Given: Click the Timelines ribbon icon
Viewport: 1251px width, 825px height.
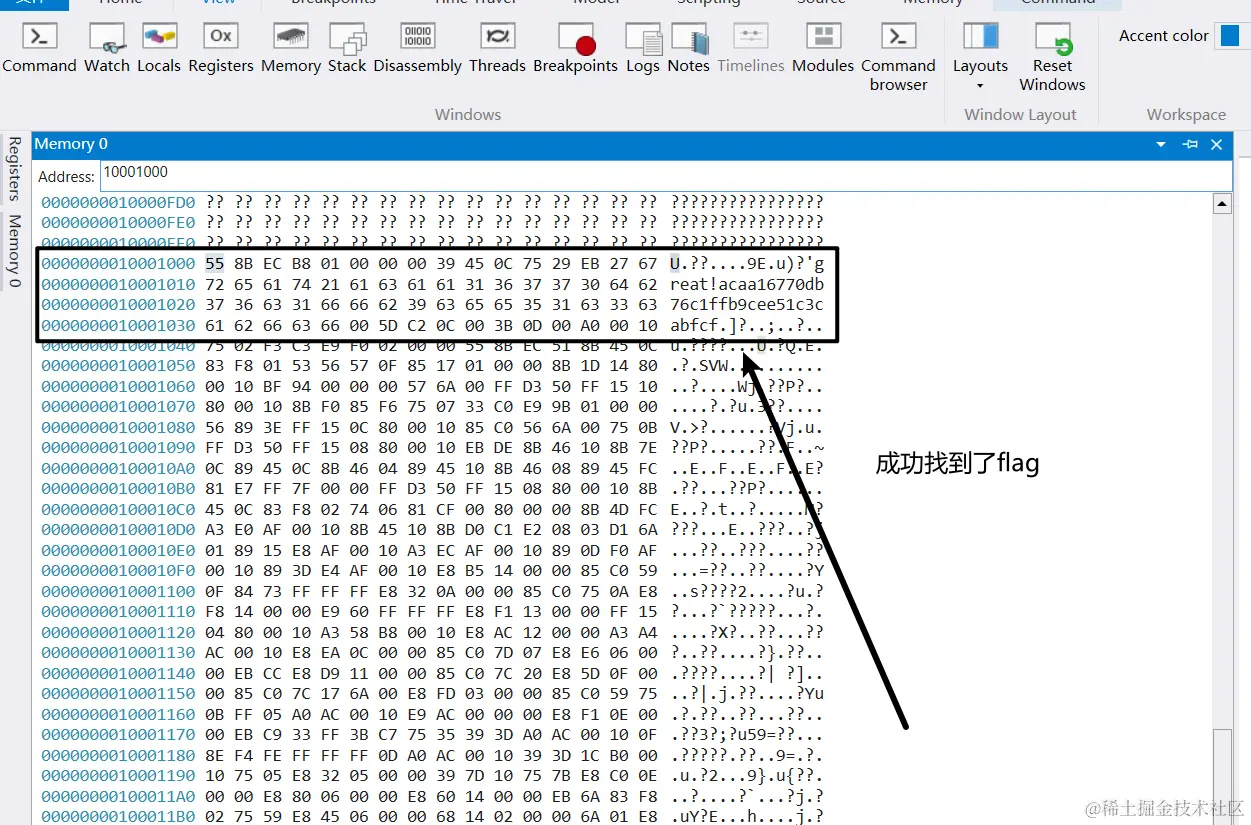Looking at the screenshot, I should [750, 48].
